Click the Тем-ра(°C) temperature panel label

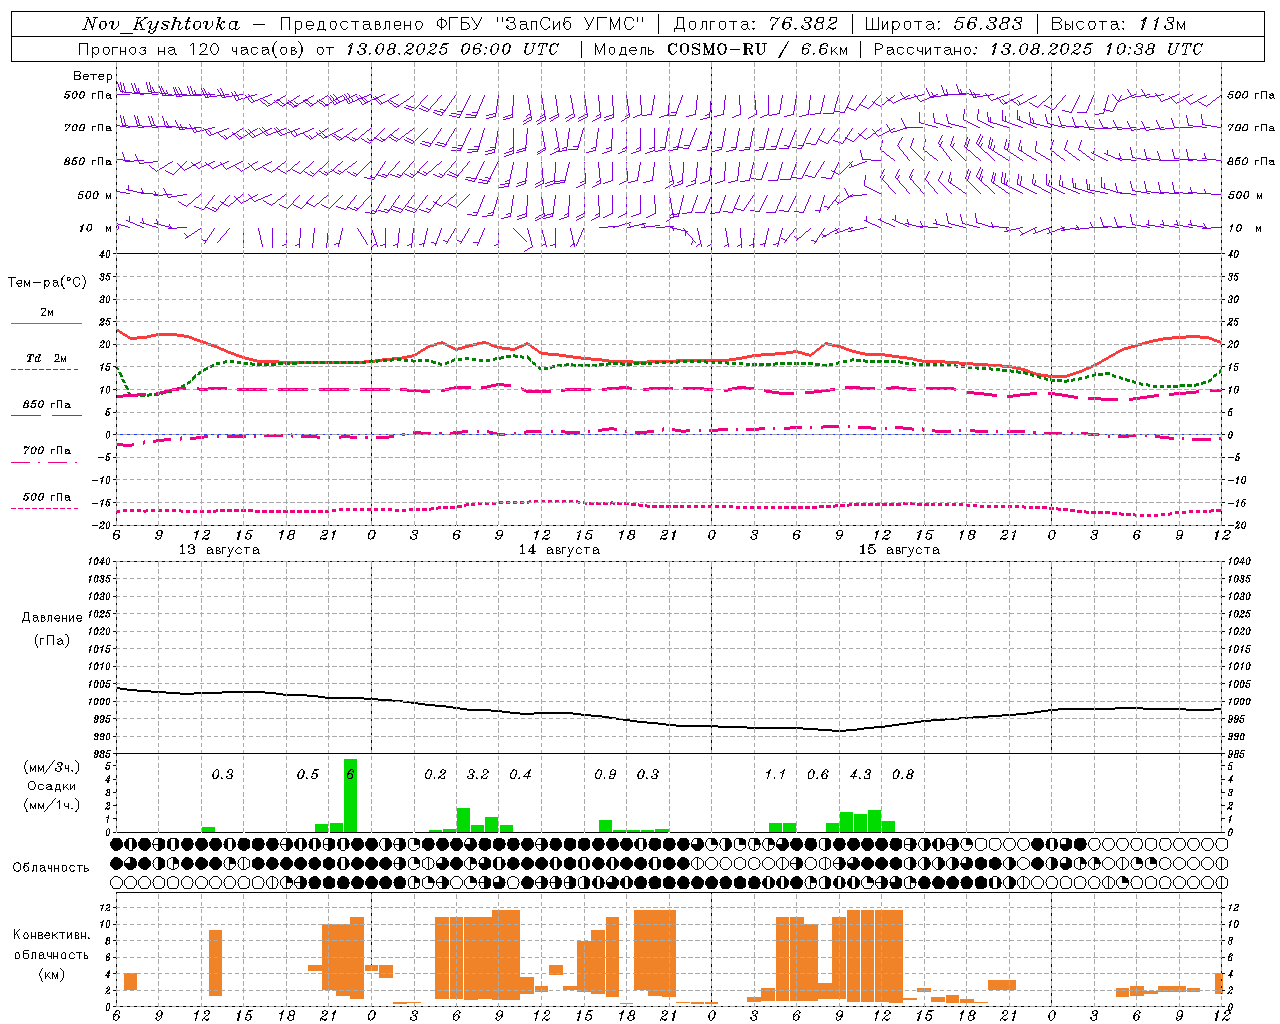click(47, 283)
